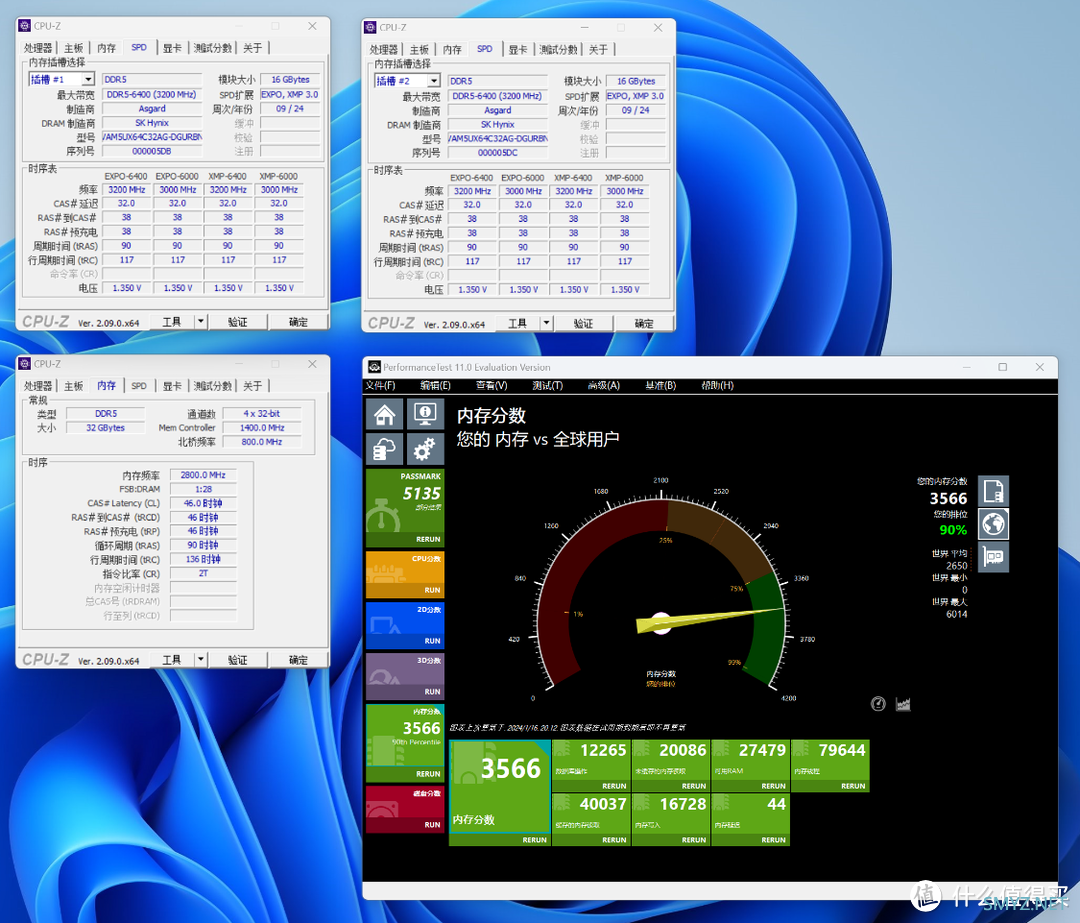Select the red disk score tile
1080x923 pixels.
(x=404, y=809)
